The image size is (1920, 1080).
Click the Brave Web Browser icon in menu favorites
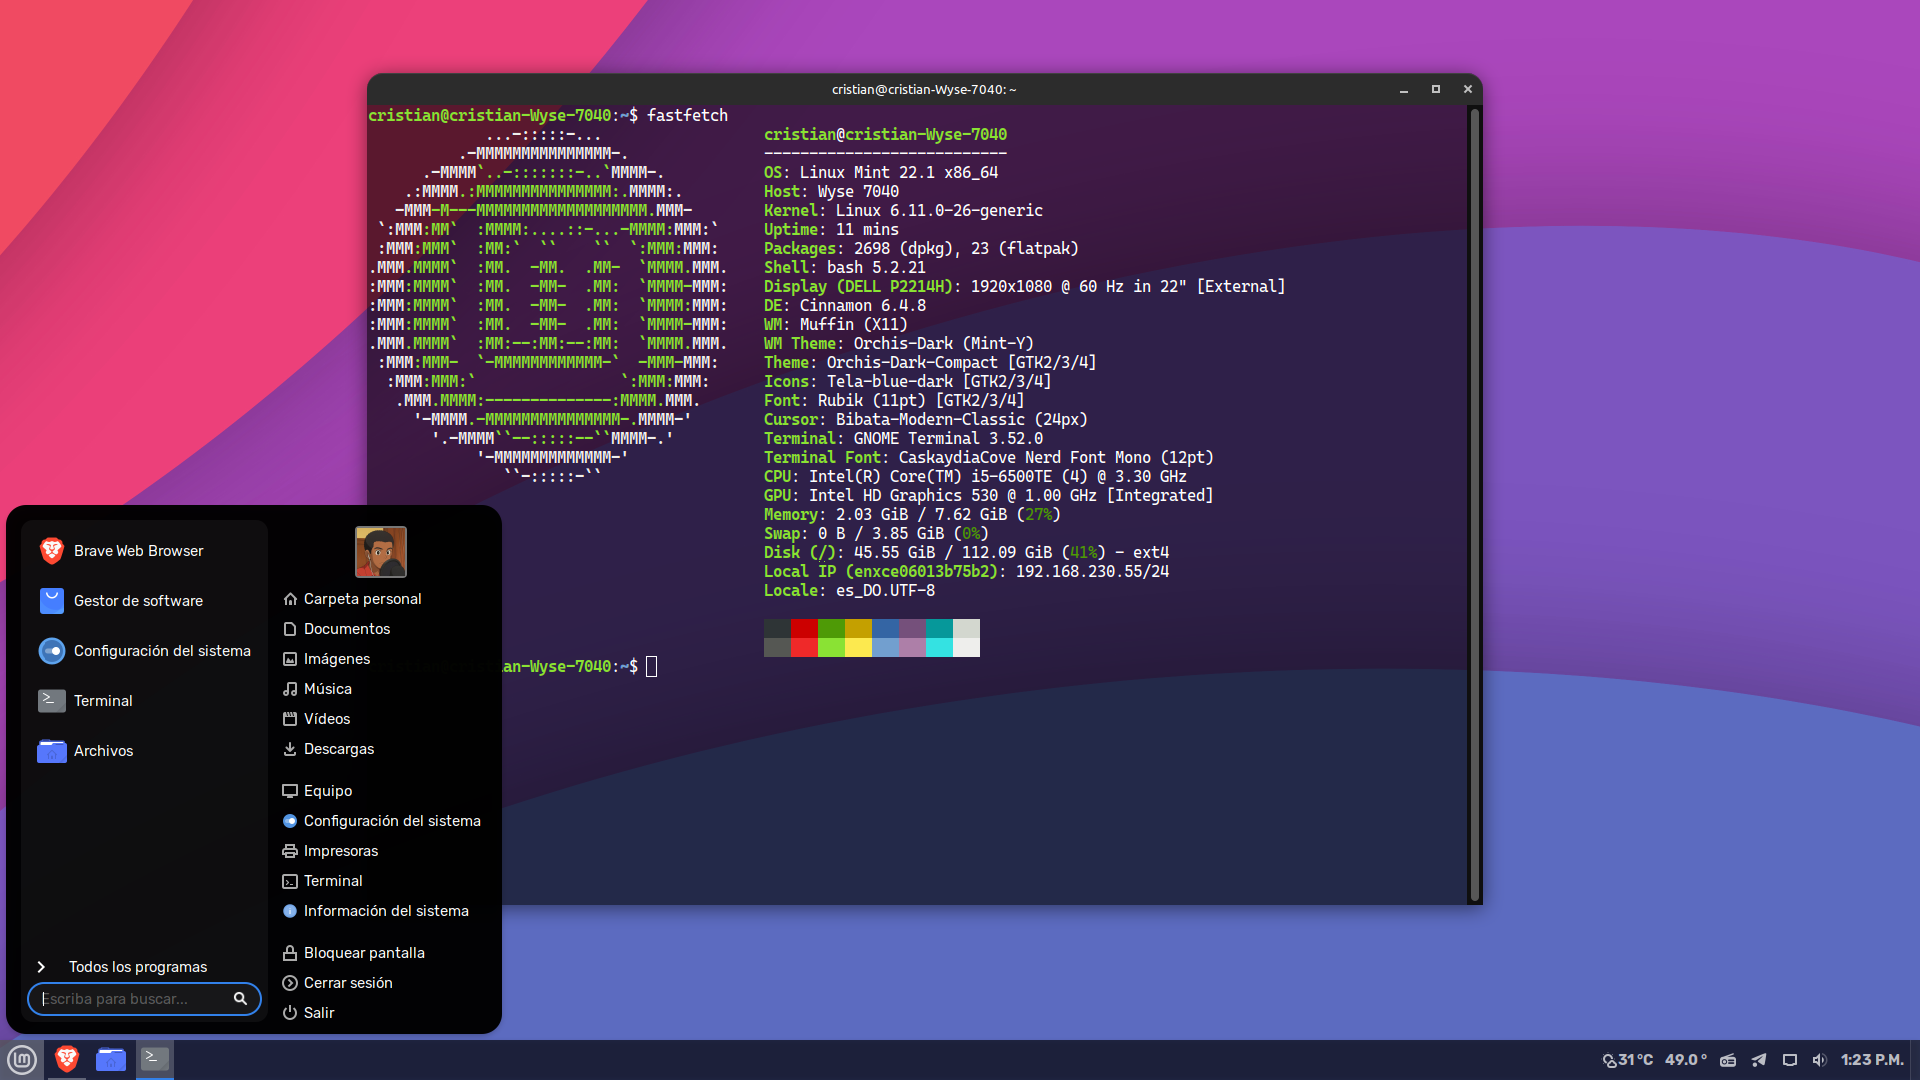pos(52,551)
